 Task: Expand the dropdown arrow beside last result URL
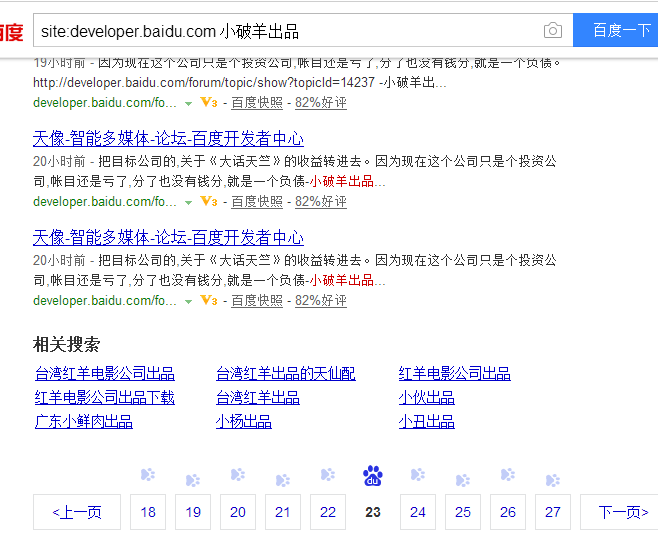tap(188, 301)
